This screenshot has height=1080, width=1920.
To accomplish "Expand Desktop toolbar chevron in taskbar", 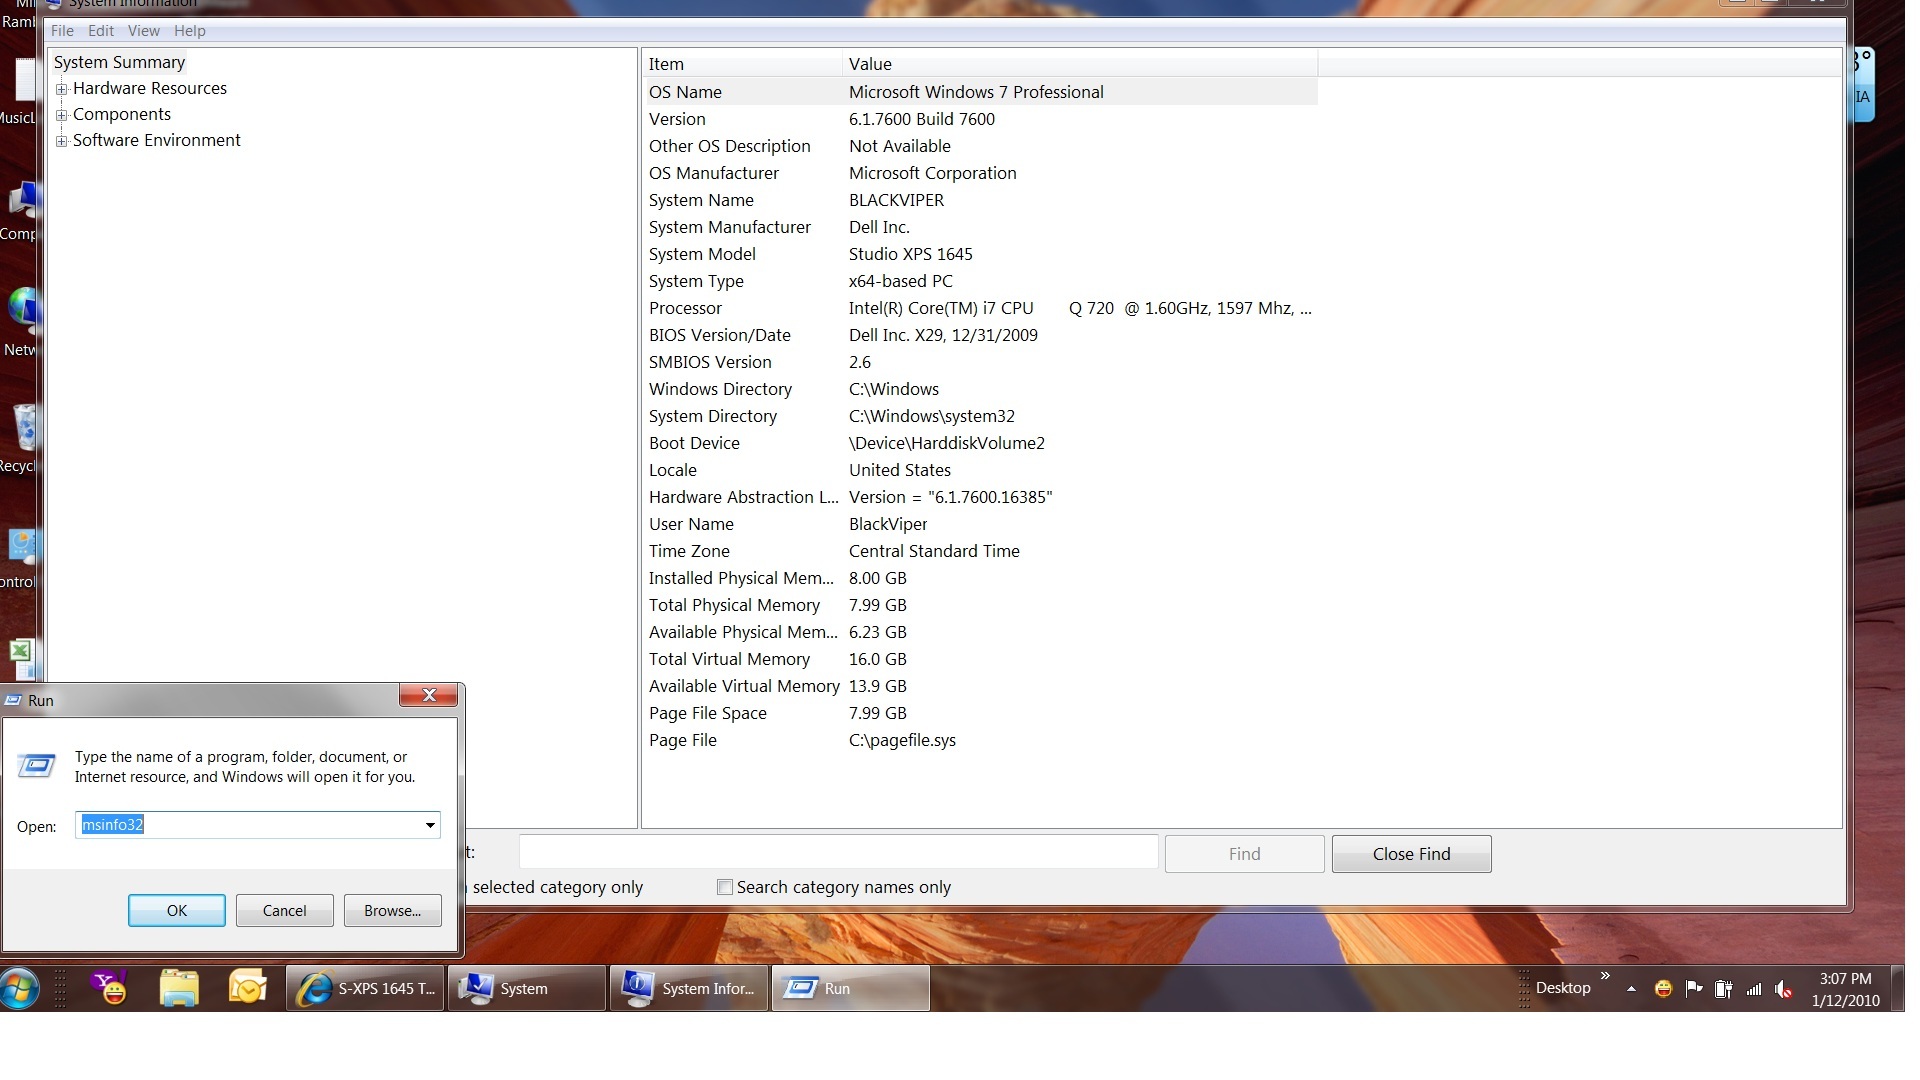I will (1605, 975).
